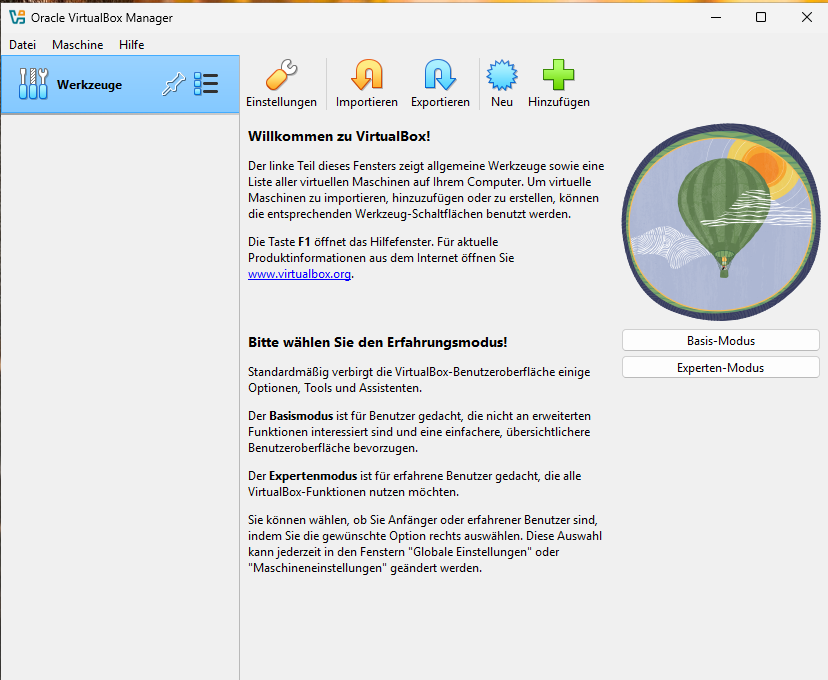
Task: Click the hot air balloon illustration
Action: (721, 222)
